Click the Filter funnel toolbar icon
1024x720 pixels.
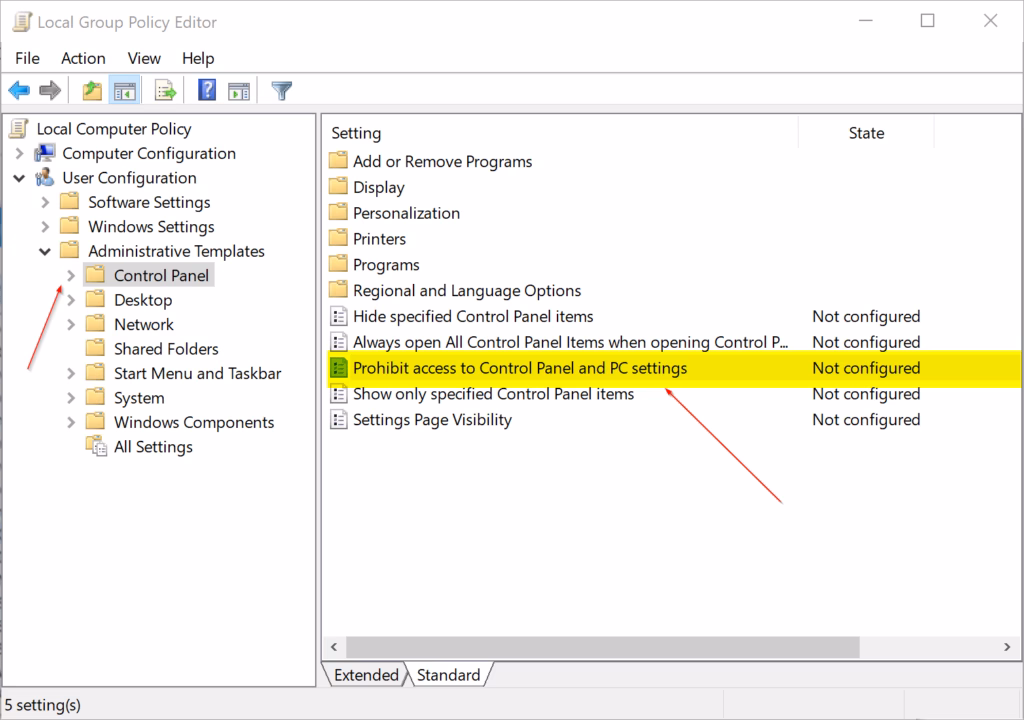pos(282,91)
